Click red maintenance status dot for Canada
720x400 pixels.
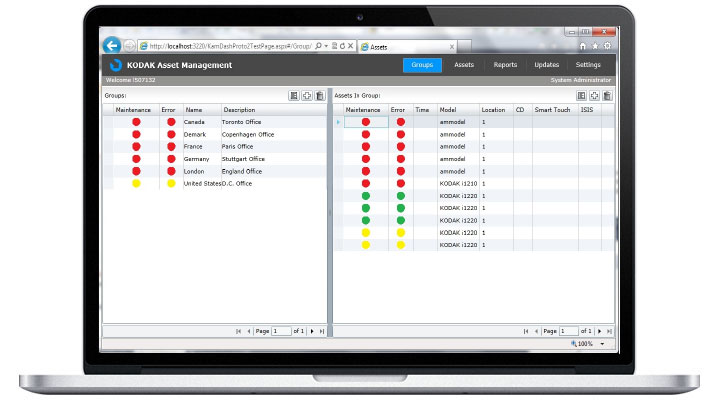(136, 122)
